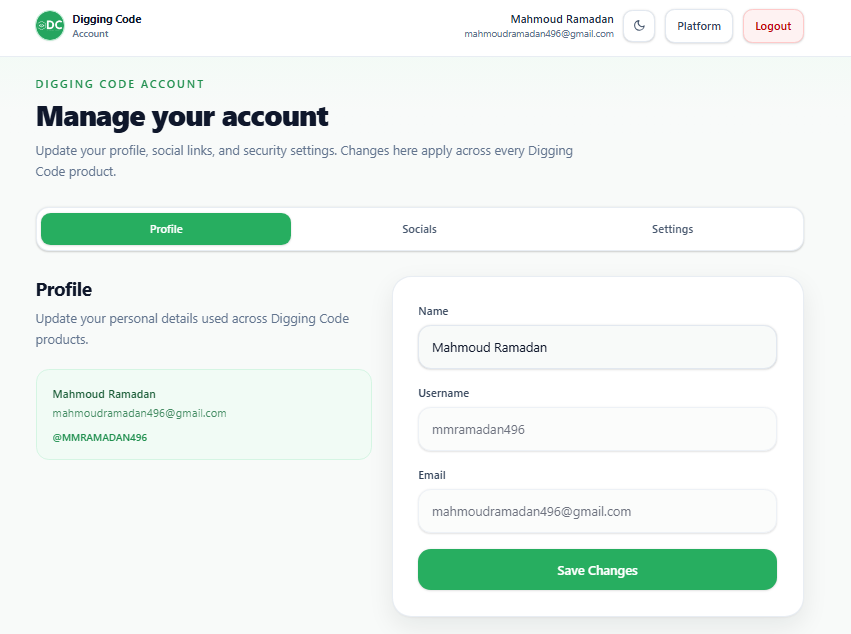Click the Email input field
The height and width of the screenshot is (634, 851).
coord(597,511)
